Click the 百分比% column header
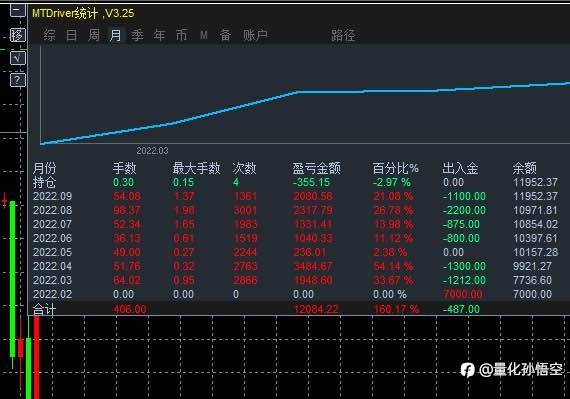This screenshot has width=570, height=399. [396, 168]
